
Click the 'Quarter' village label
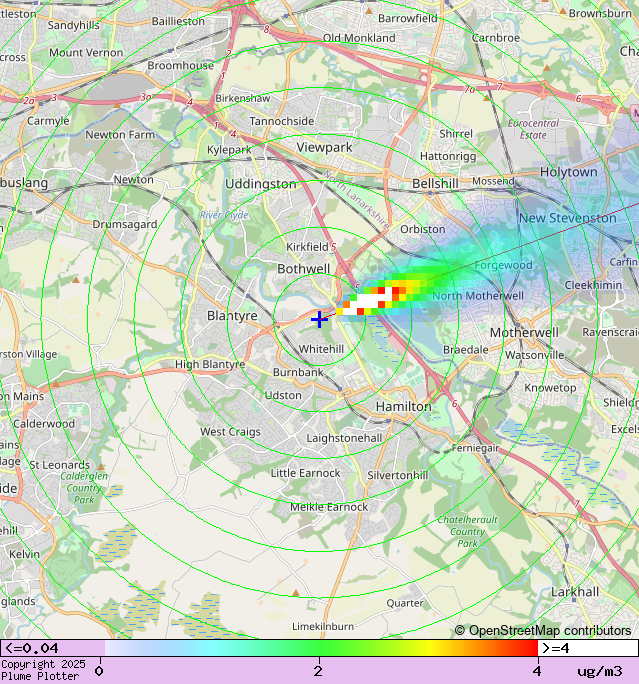point(405,603)
